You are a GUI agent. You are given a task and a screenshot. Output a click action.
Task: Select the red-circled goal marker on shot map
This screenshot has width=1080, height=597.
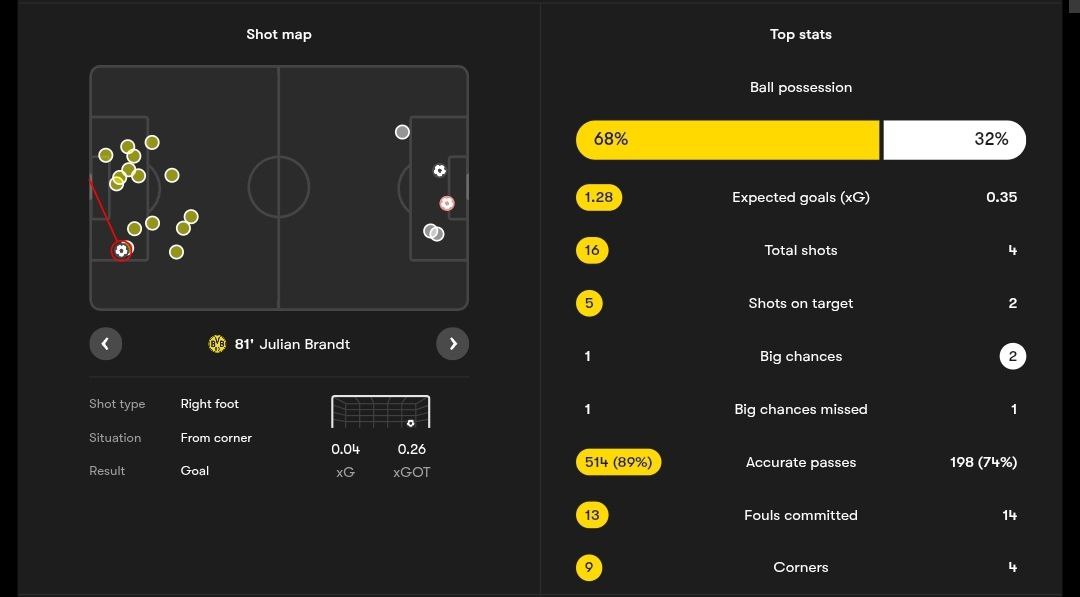[x=122, y=251]
